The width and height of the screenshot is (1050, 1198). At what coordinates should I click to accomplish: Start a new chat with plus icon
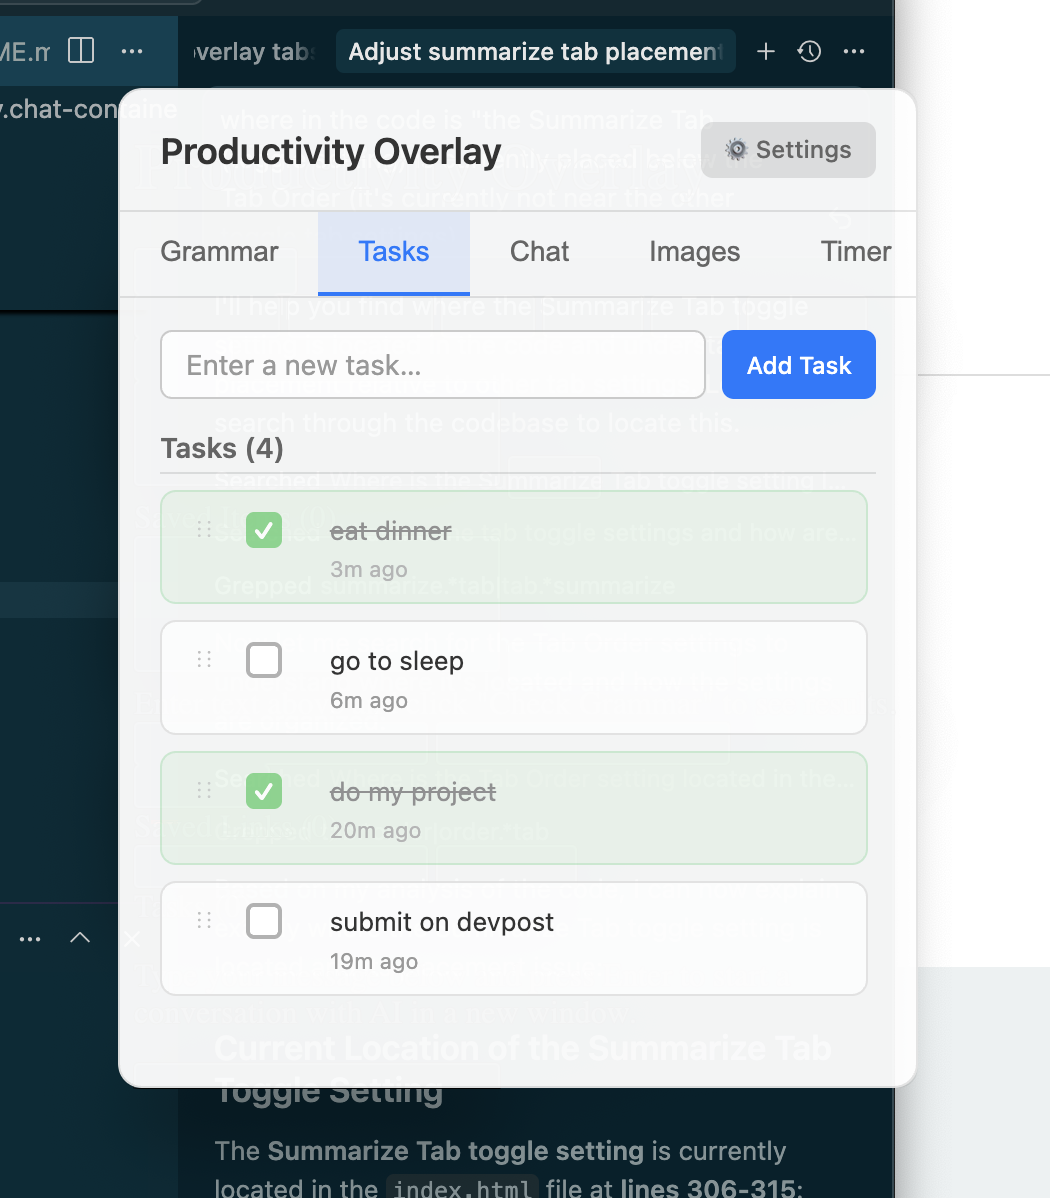click(x=766, y=51)
